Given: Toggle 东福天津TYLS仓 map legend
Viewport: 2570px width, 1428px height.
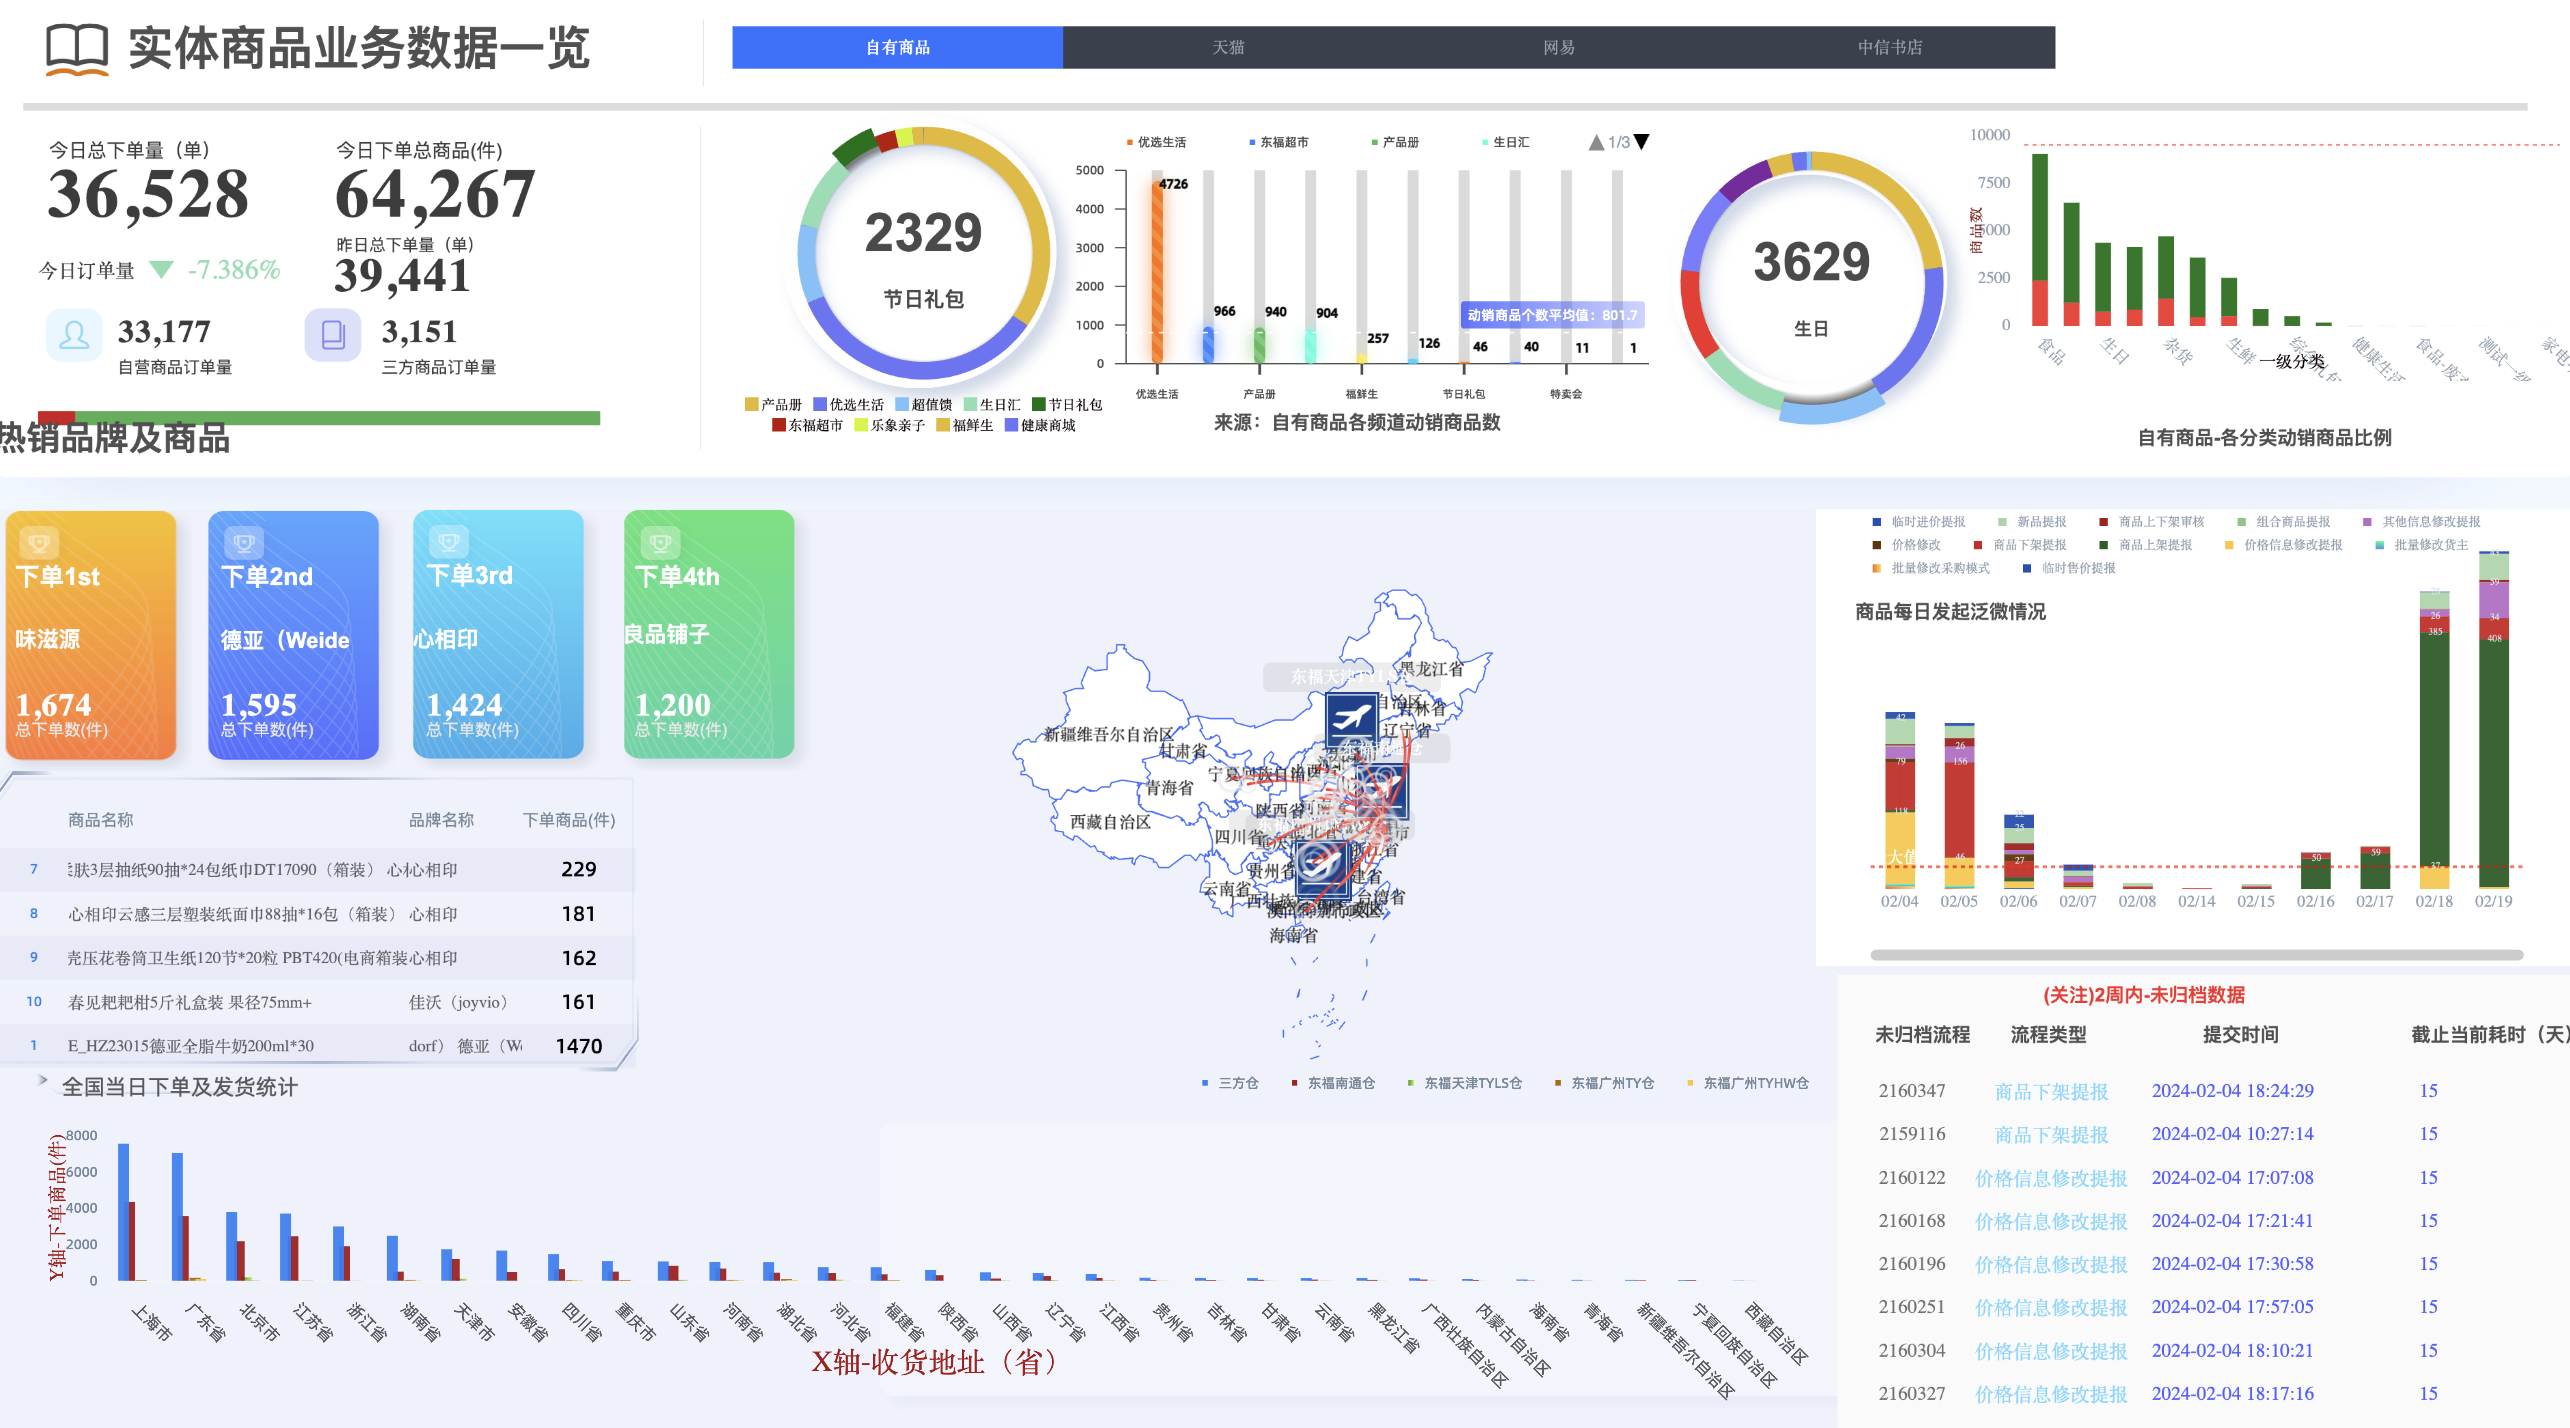Looking at the screenshot, I should coord(1464,1083).
